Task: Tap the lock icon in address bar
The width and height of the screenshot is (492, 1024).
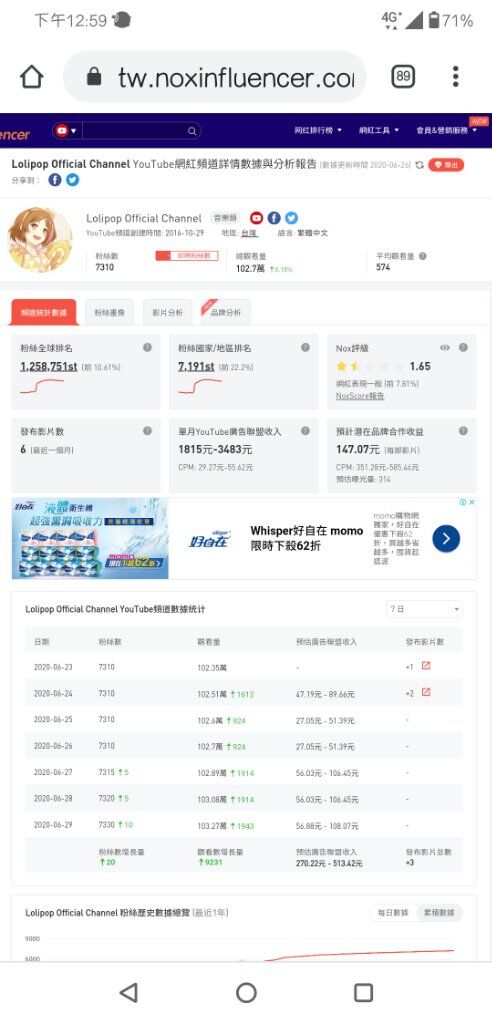Action: pos(94,78)
